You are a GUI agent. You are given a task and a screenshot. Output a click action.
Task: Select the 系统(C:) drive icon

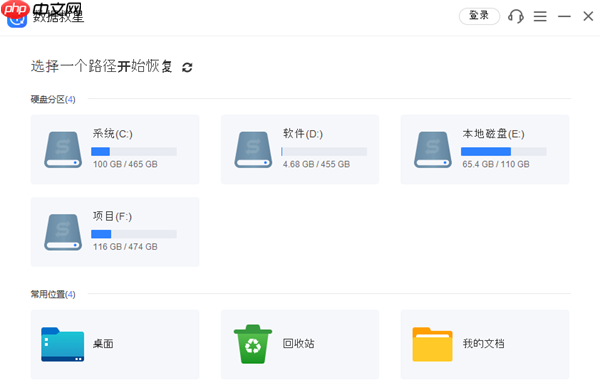[x=63, y=150]
